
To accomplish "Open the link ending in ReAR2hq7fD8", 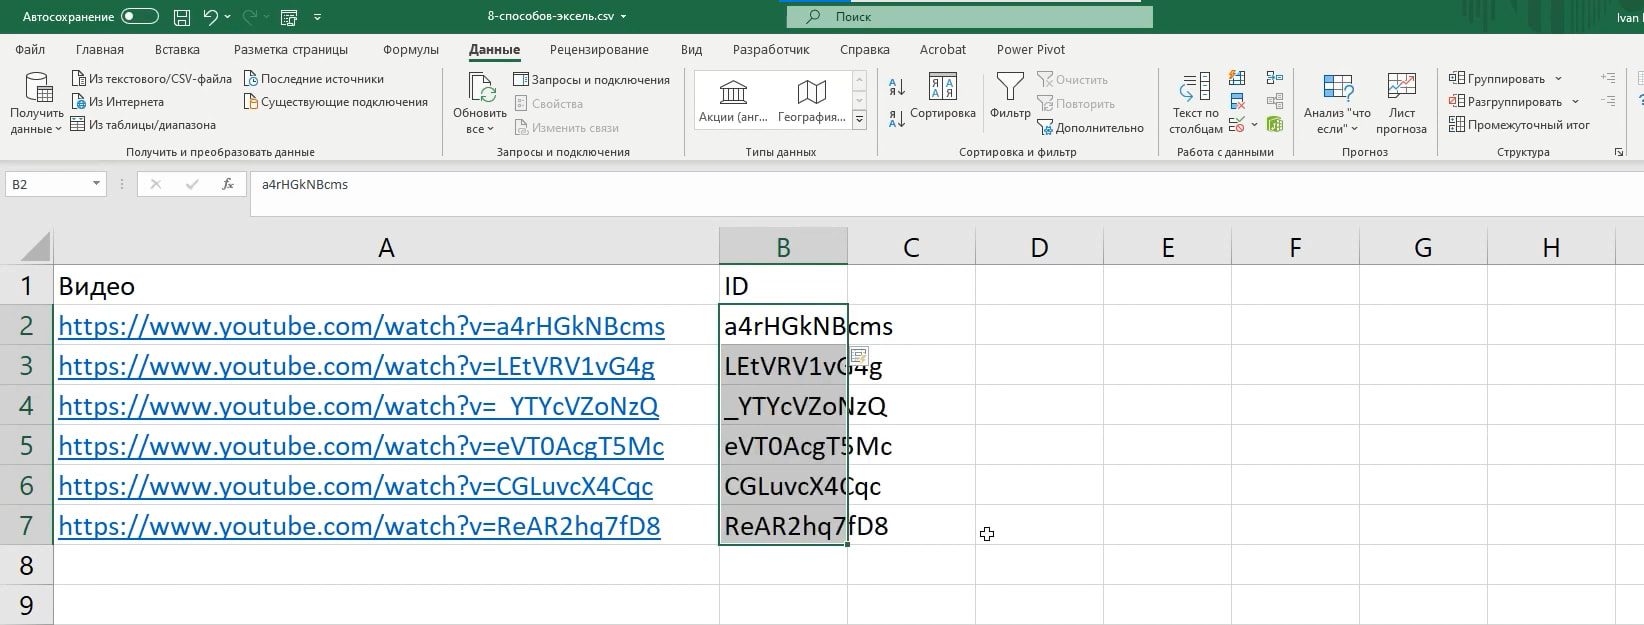I will pos(359,526).
